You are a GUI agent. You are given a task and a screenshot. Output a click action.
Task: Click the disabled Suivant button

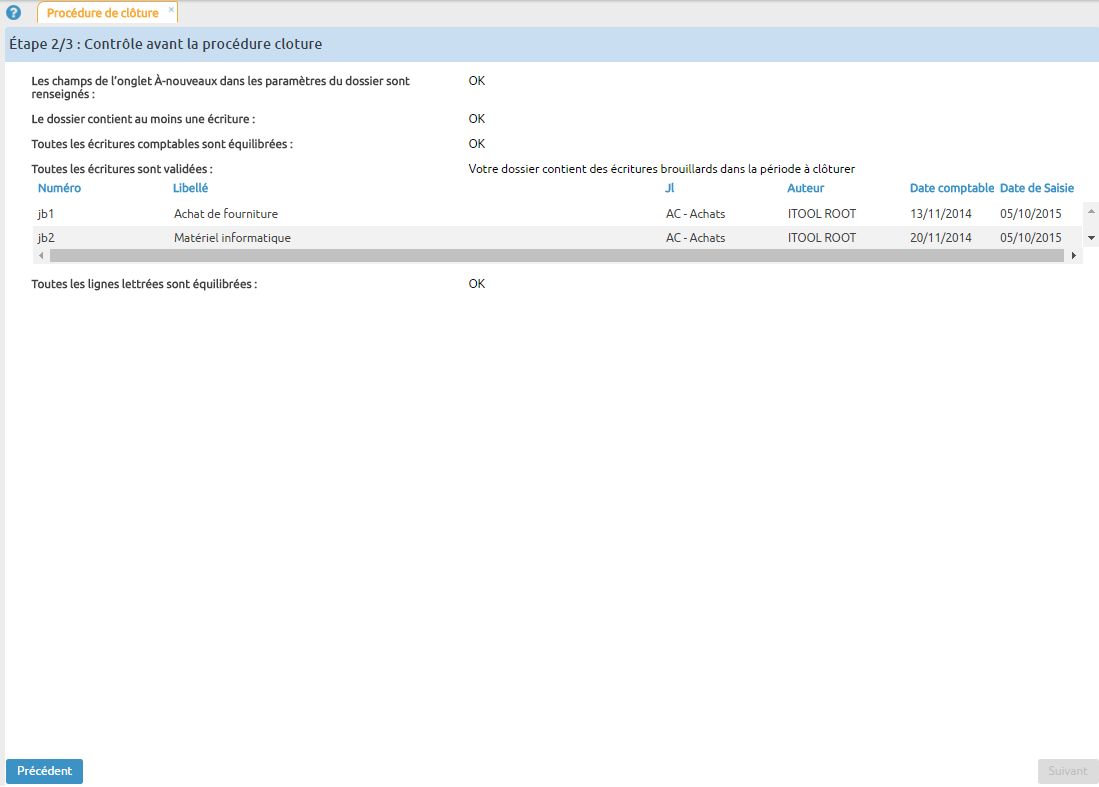coord(1068,771)
